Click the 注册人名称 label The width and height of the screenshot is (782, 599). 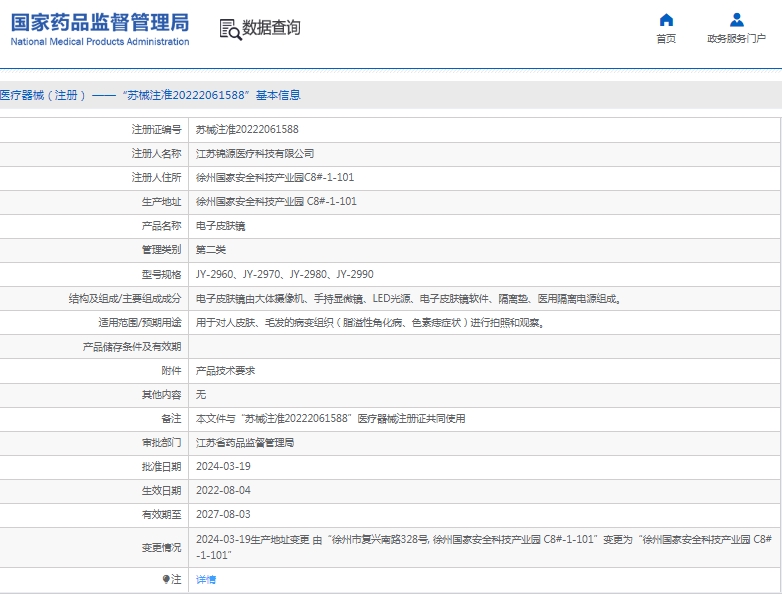[156, 154]
